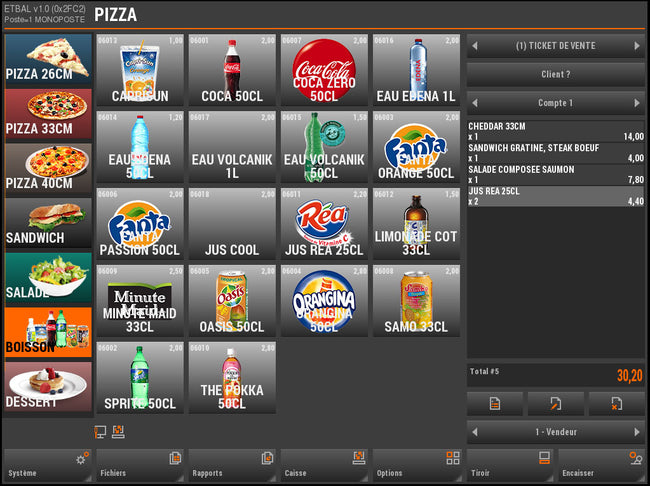
Task: Open the Système menu
Action: coord(48,465)
